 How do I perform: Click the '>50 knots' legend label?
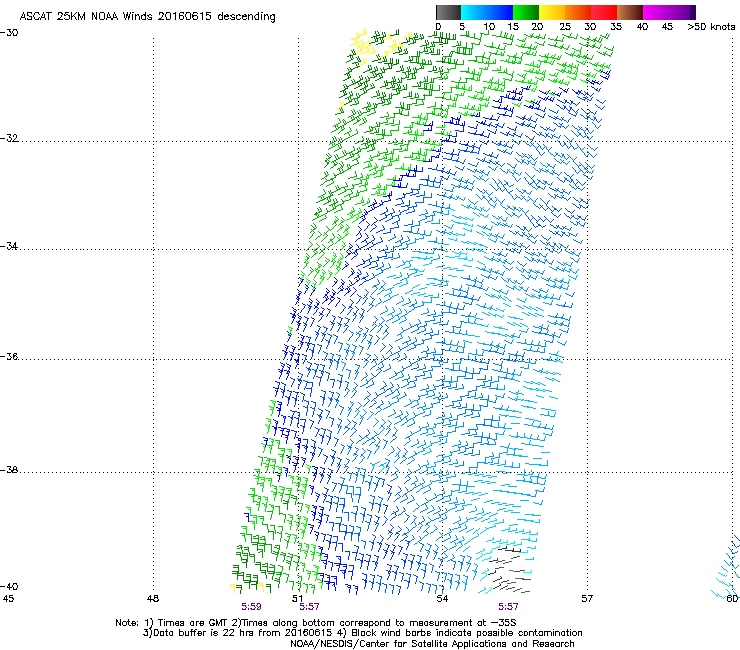click(x=711, y=26)
